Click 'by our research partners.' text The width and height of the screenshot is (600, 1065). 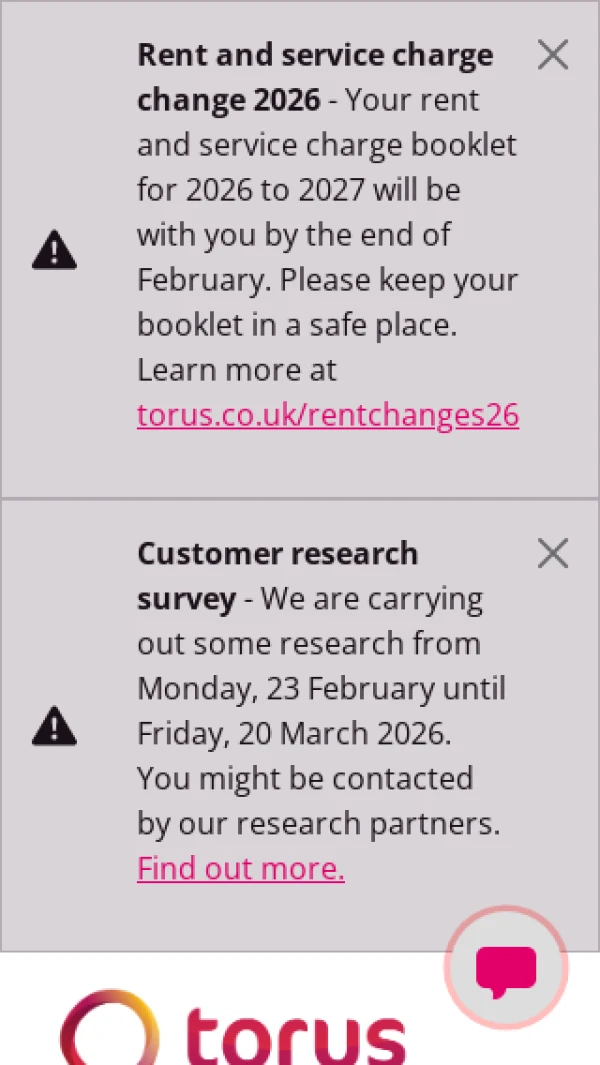click(x=318, y=824)
